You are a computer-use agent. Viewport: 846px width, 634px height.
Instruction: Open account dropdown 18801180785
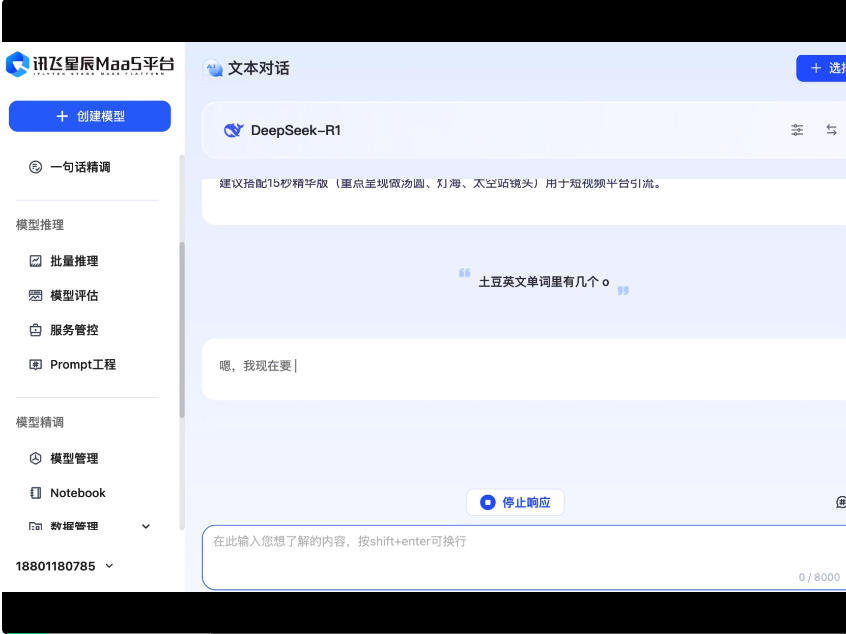pyautogui.click(x=65, y=566)
